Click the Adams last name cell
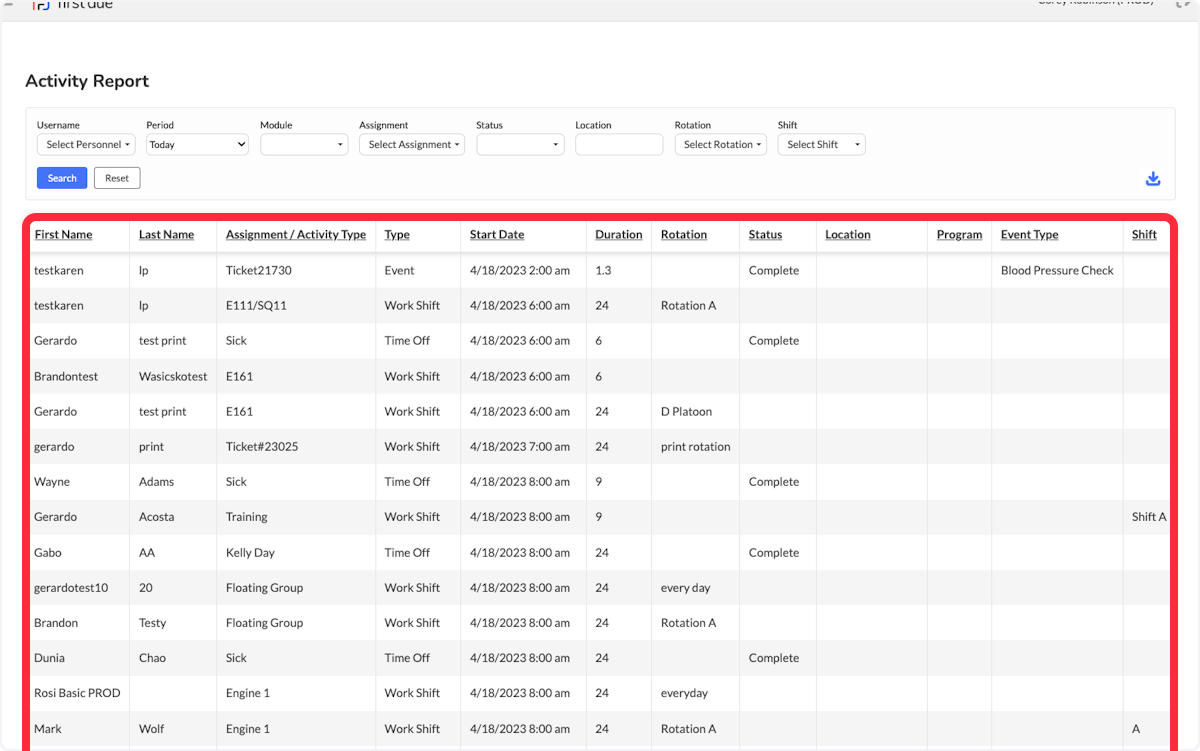 click(157, 482)
